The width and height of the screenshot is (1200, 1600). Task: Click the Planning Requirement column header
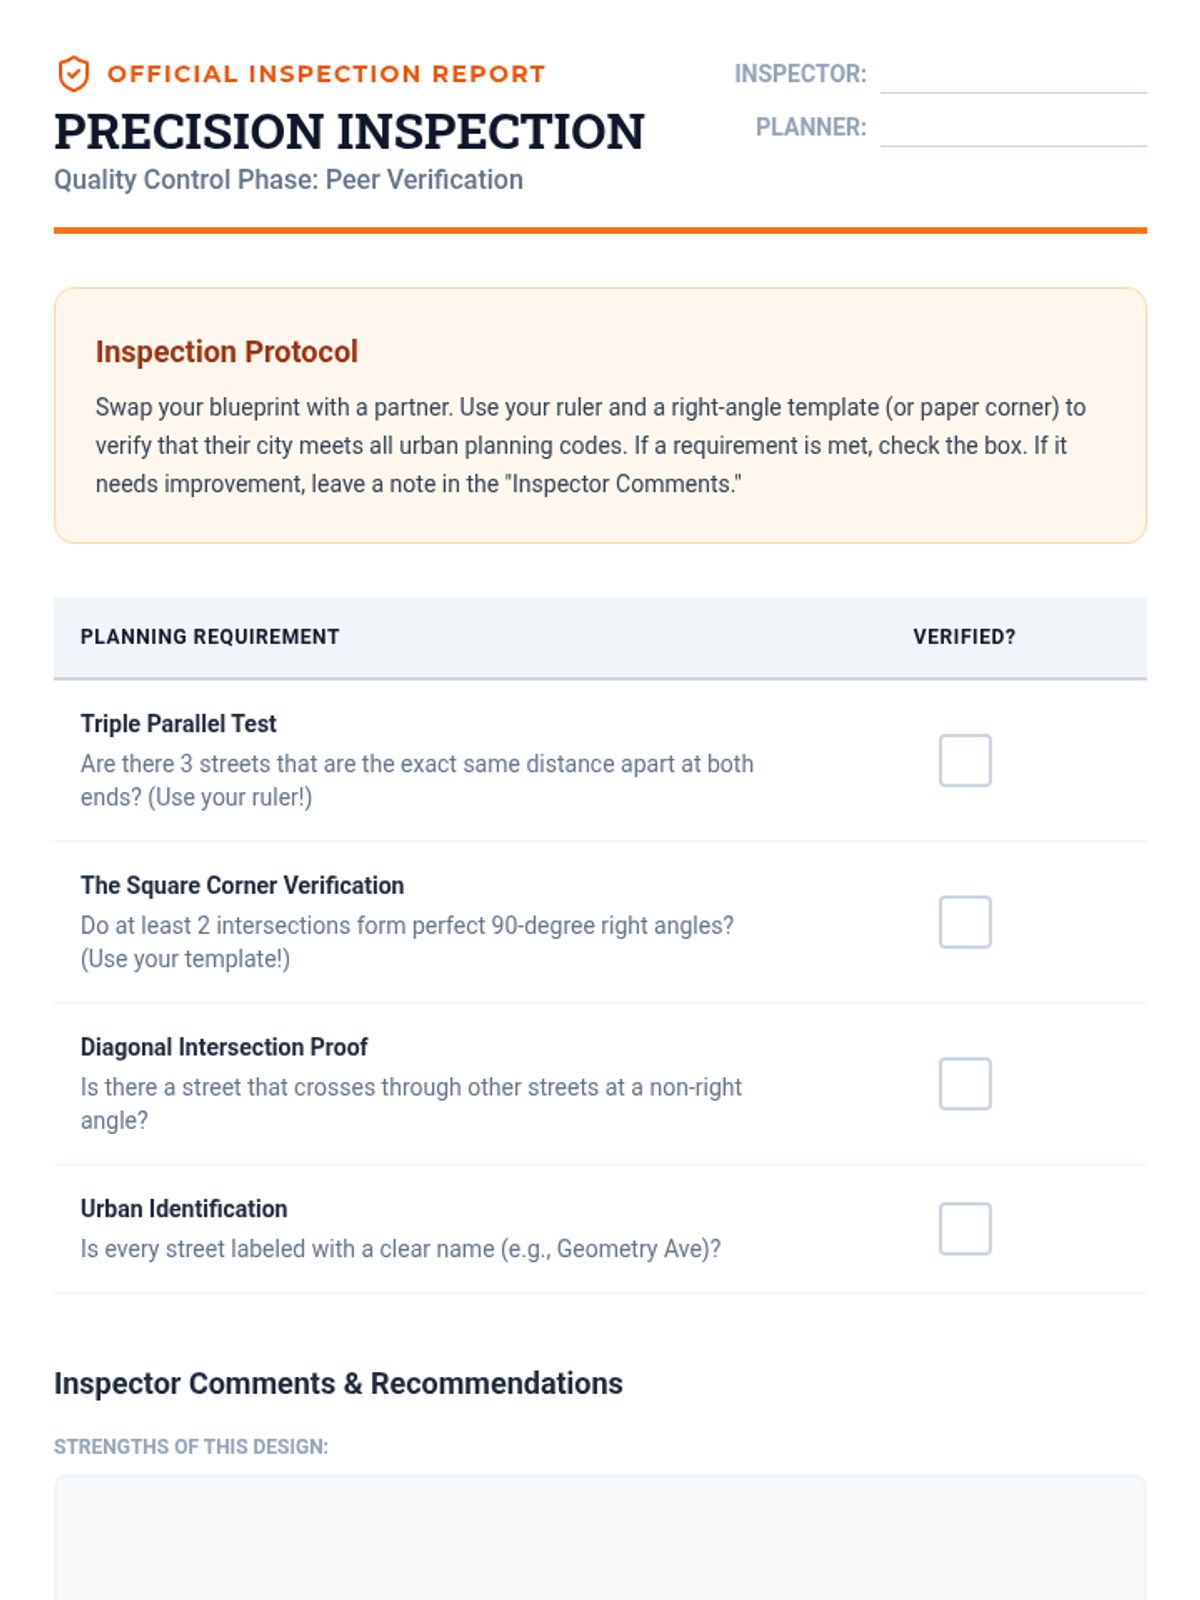coord(210,637)
